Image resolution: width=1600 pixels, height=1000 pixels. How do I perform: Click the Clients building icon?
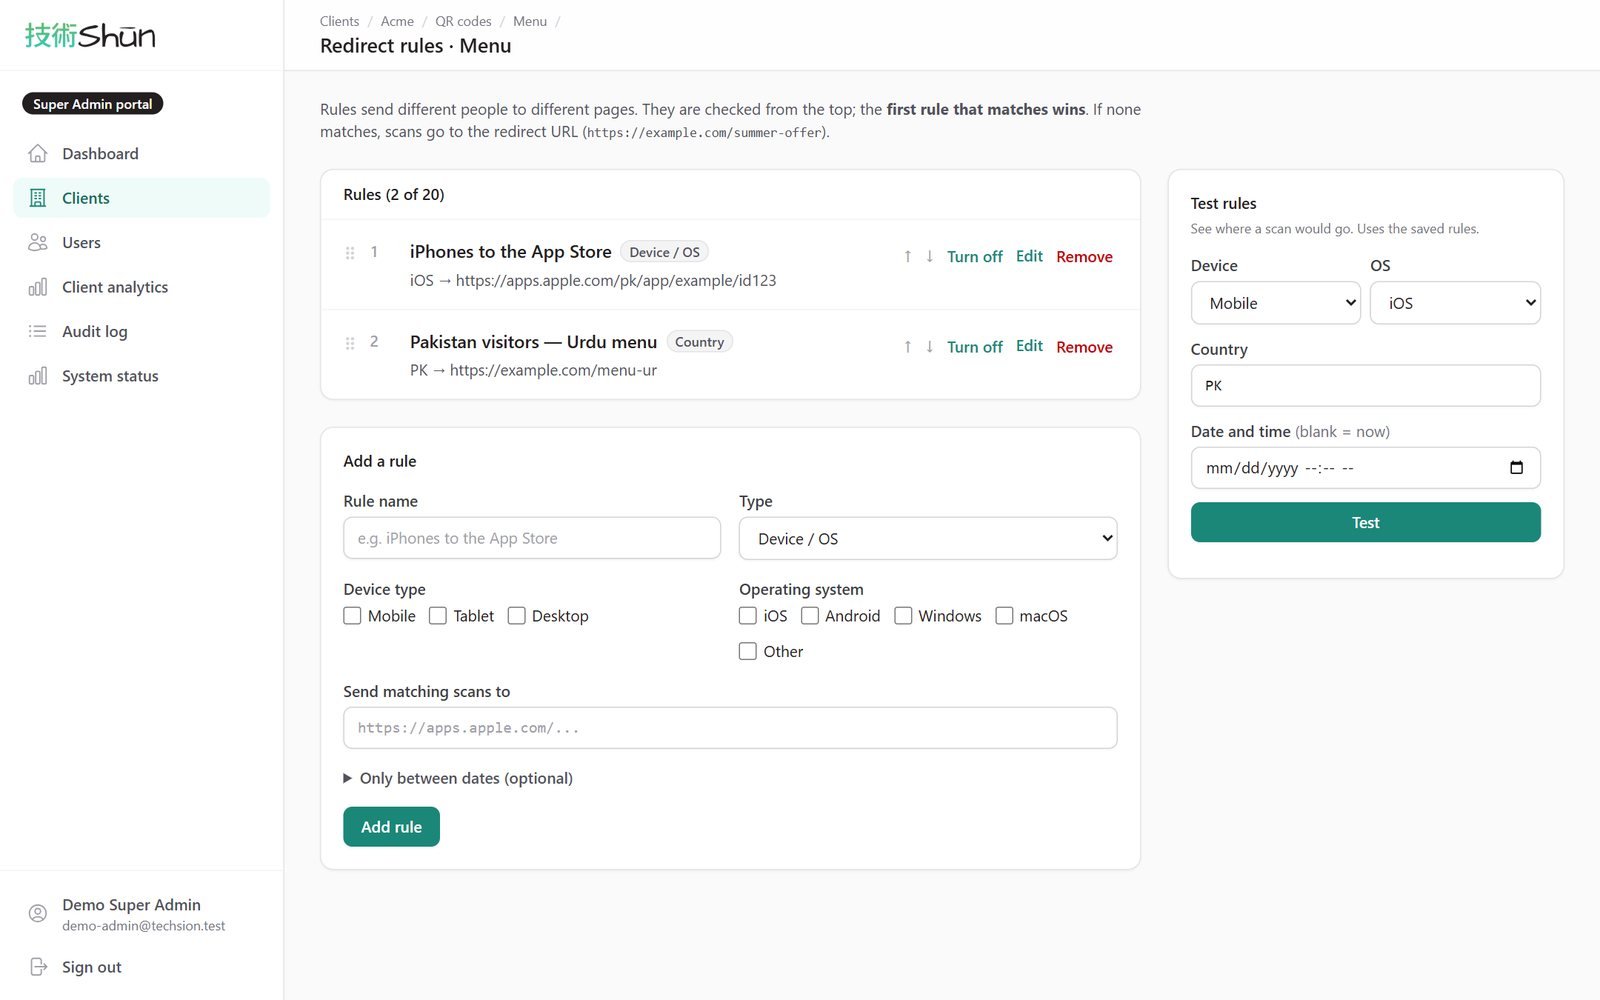38,198
